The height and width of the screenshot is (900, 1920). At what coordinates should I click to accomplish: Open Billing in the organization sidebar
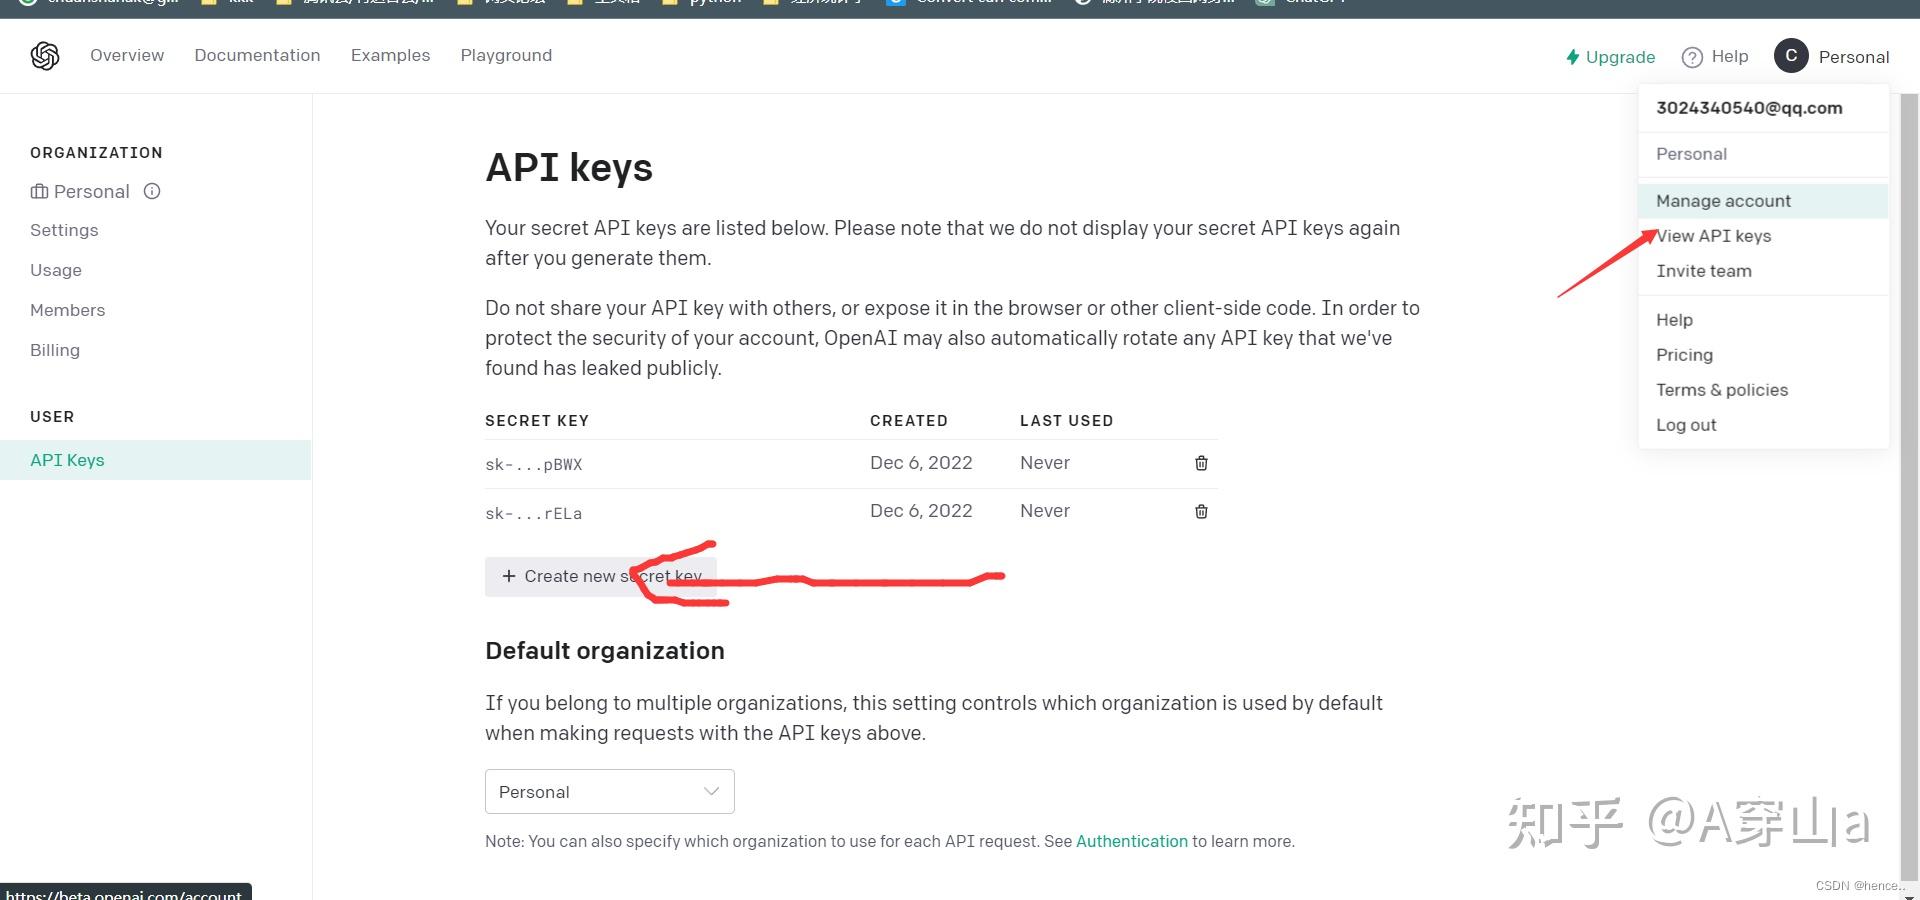point(55,350)
